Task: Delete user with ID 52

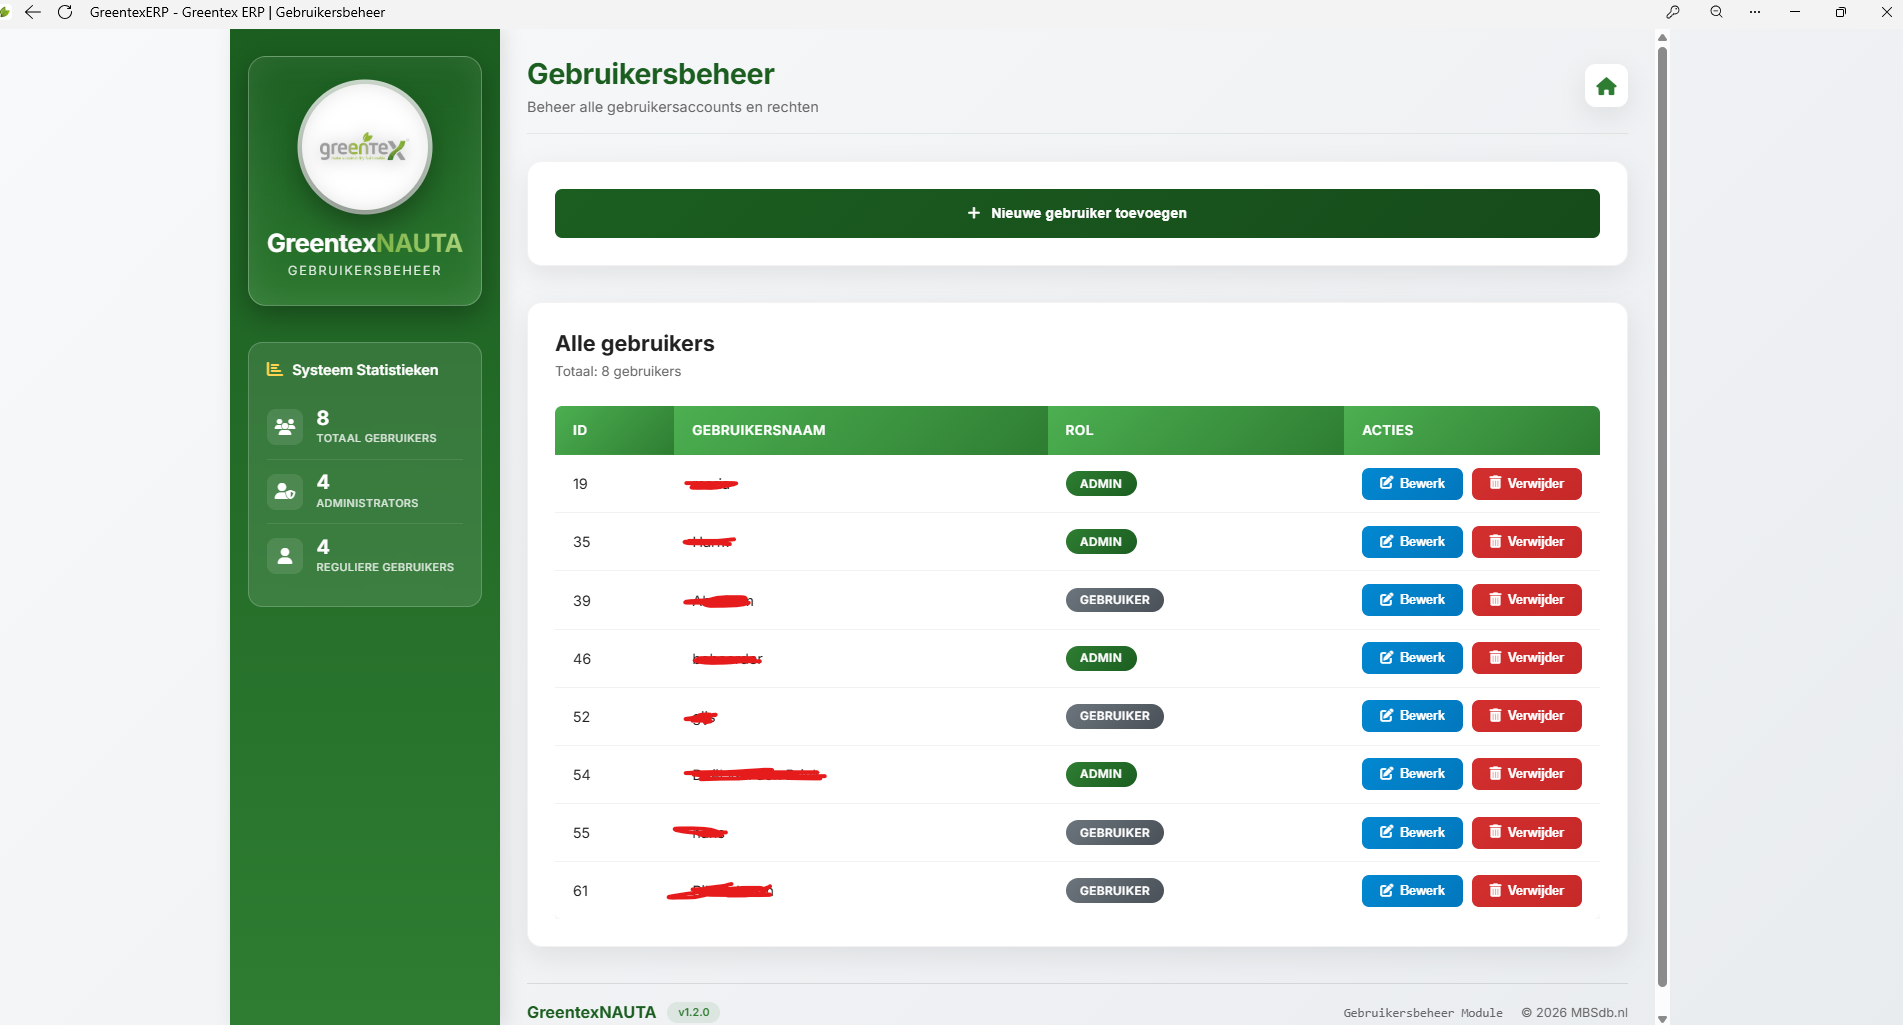Action: tap(1527, 716)
